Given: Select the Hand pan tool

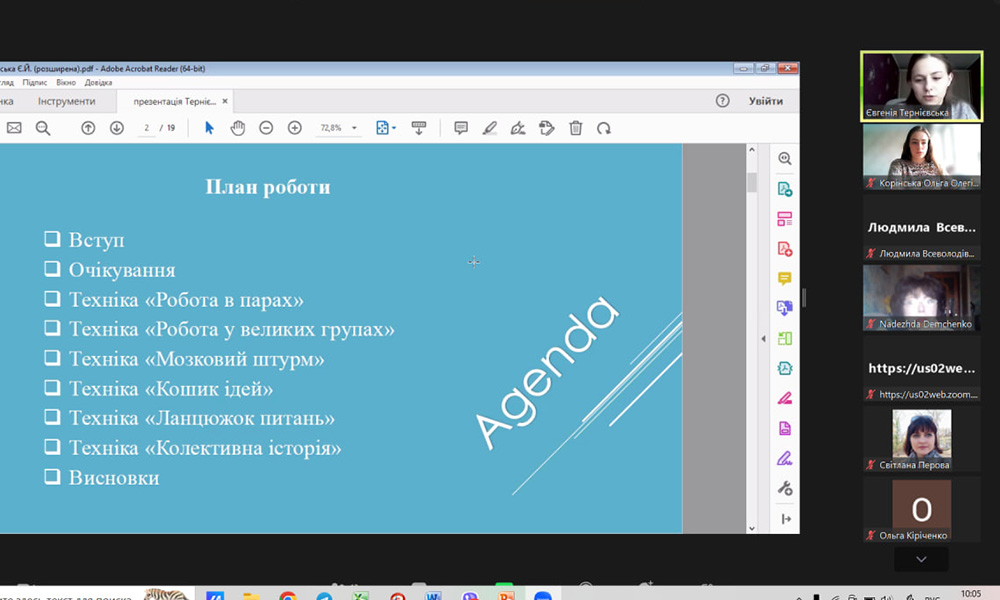Looking at the screenshot, I should [x=237, y=128].
